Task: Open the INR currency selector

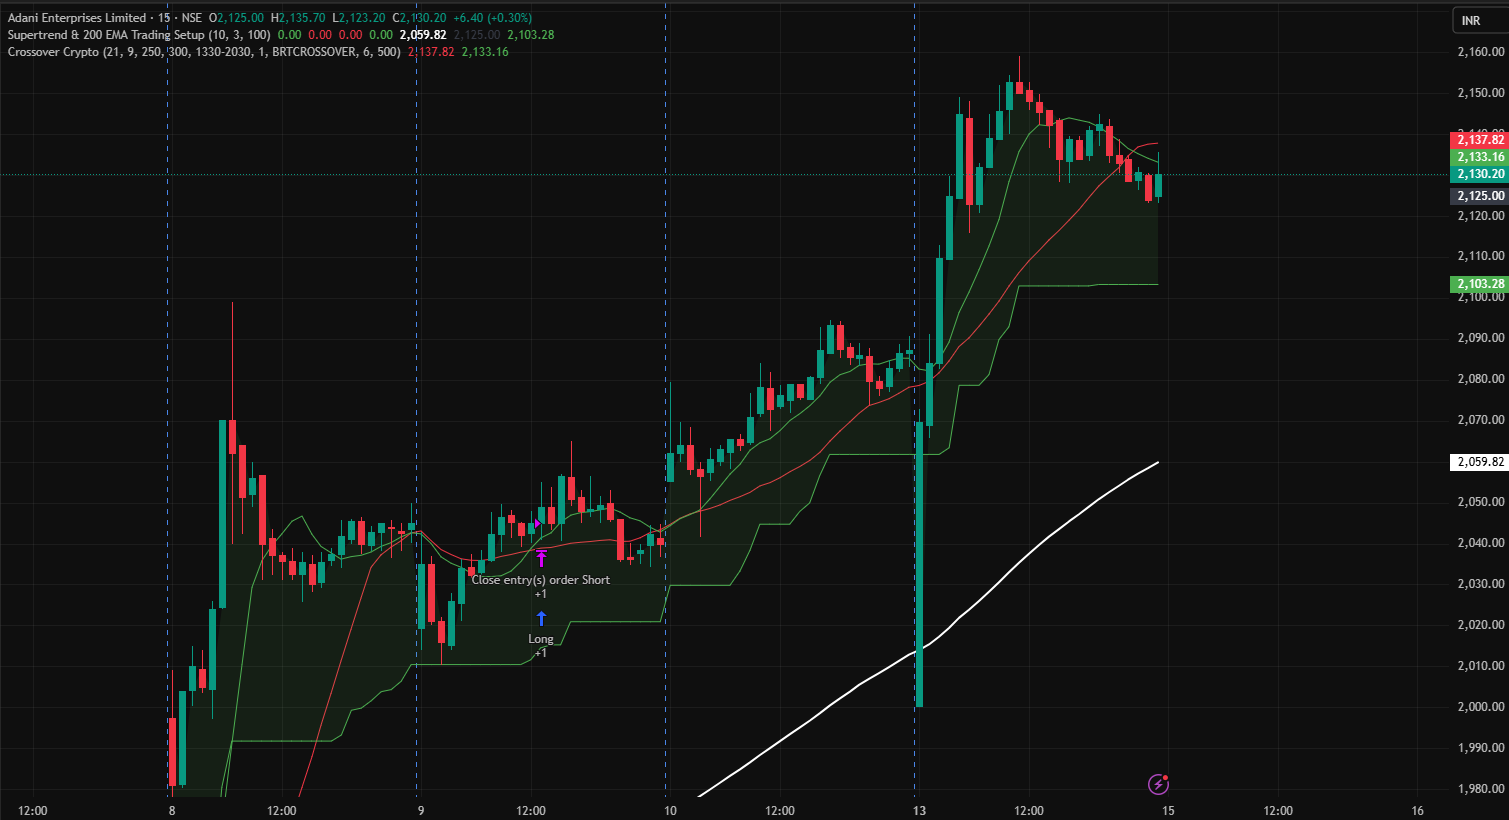Action: [1470, 21]
